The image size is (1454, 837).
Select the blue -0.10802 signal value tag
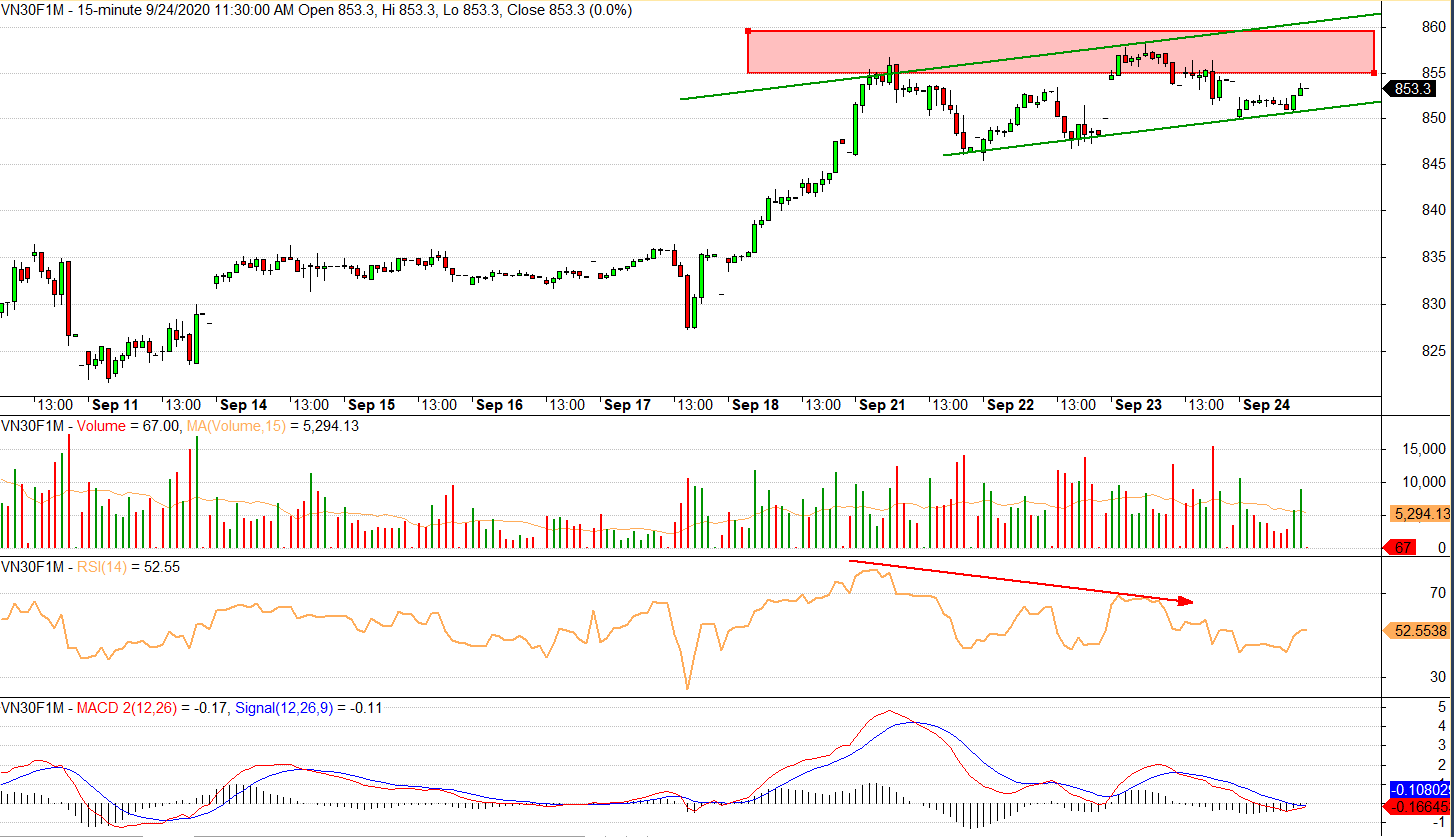point(1420,789)
